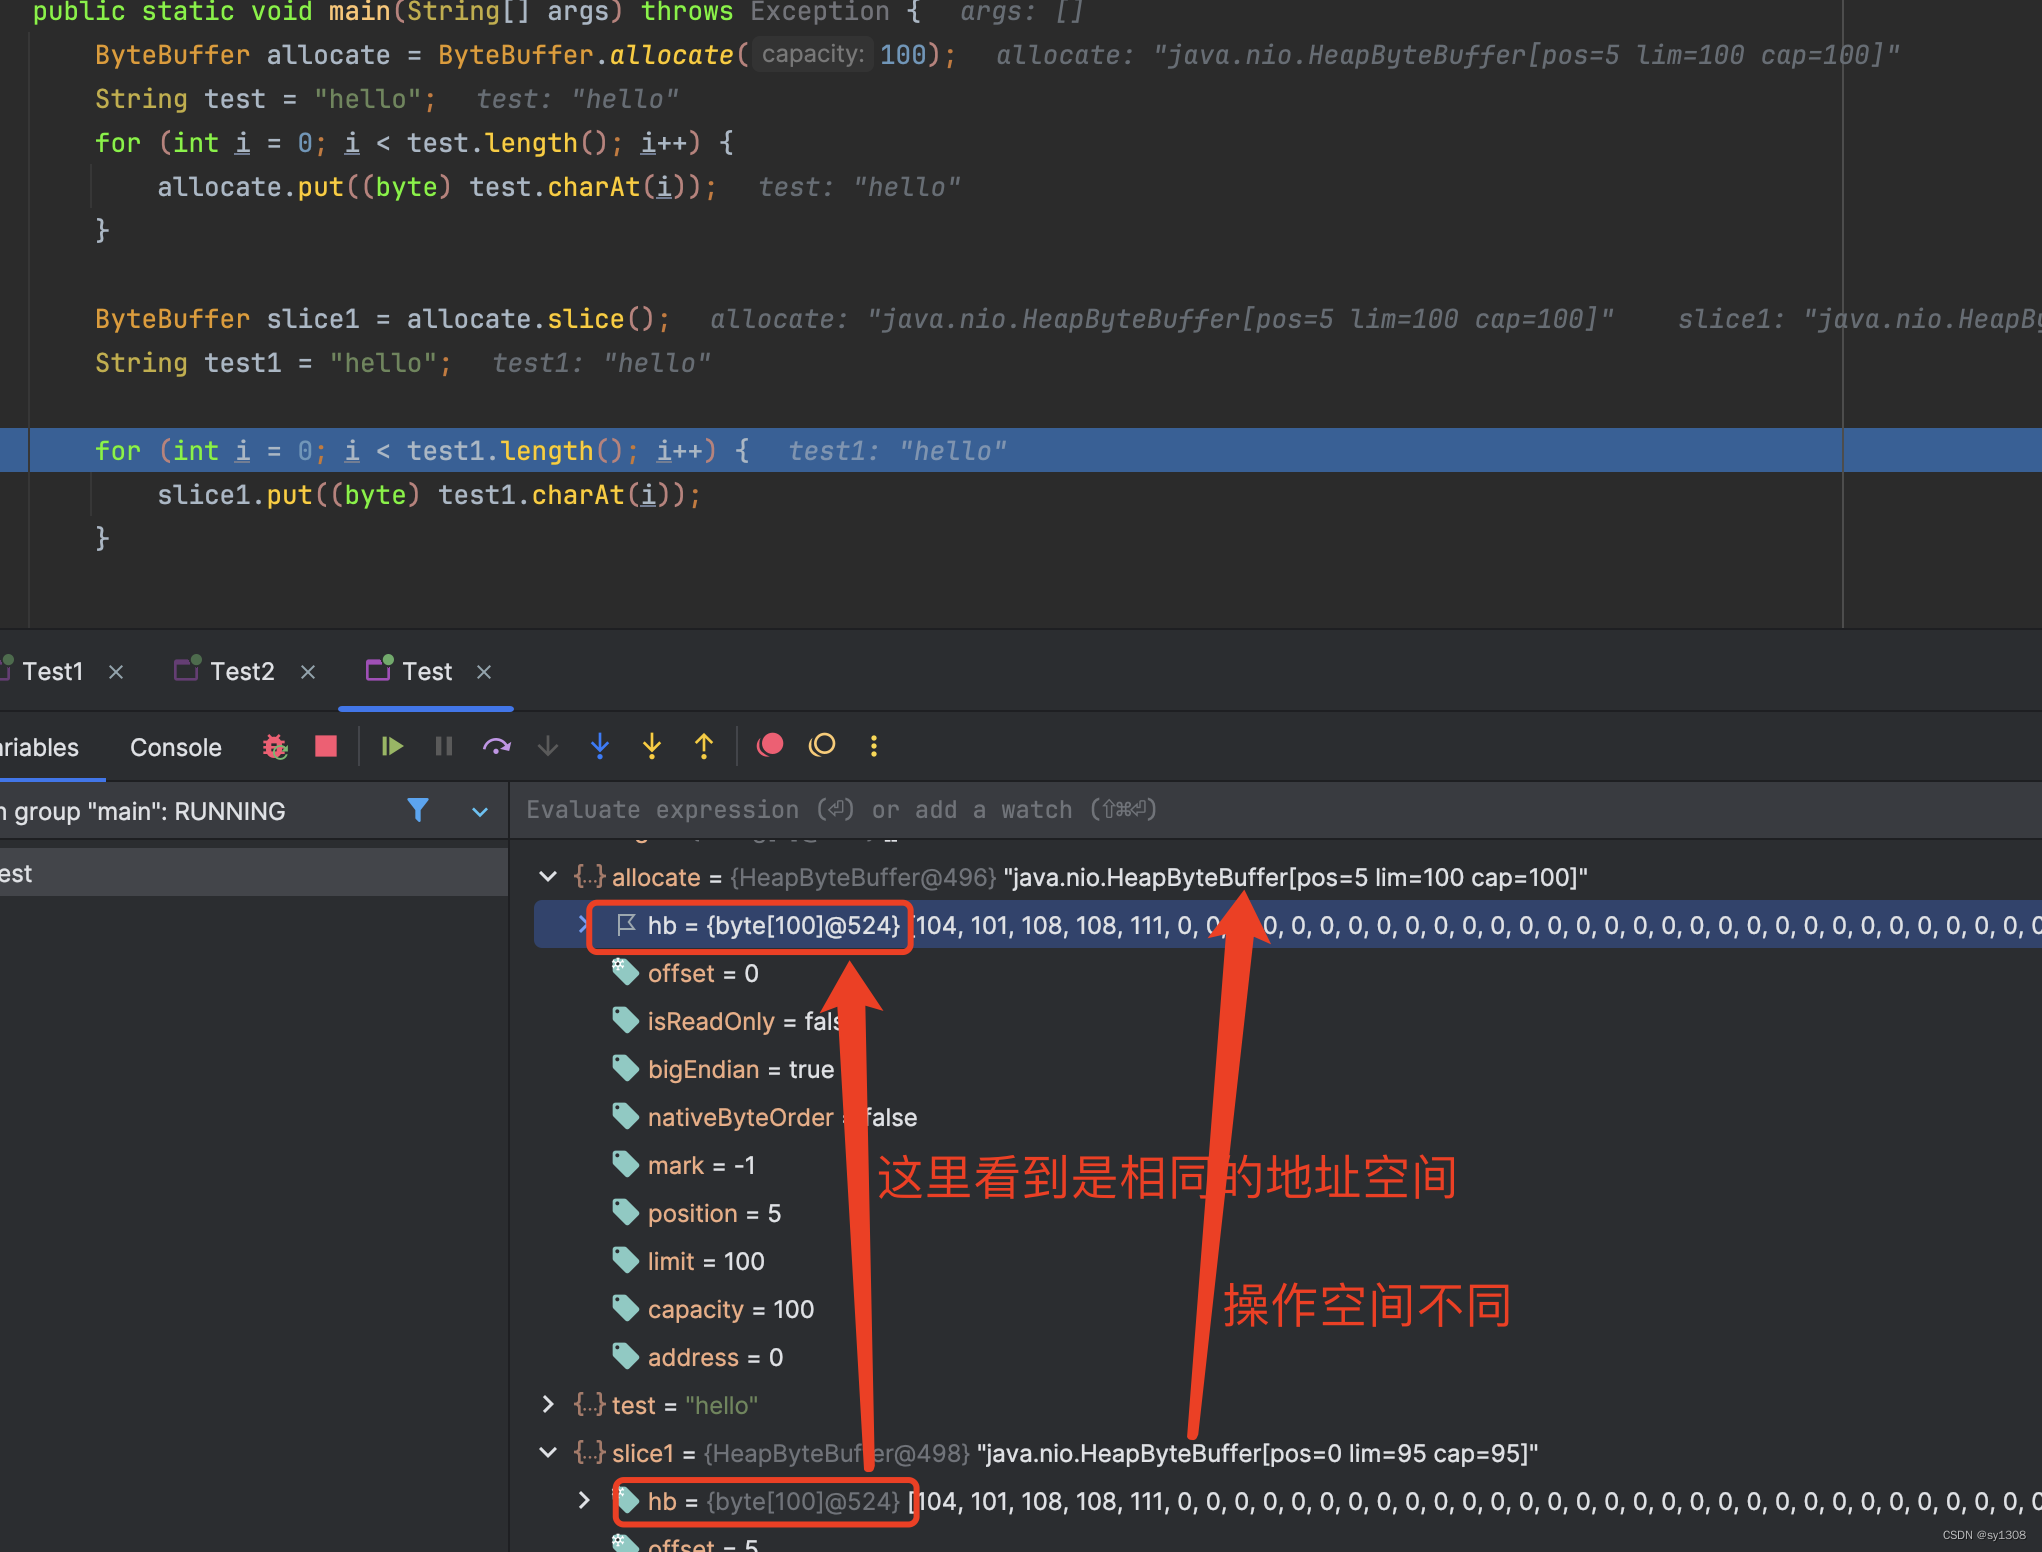Toggle the pin flag on hb variable
2042x1552 pixels.
pyautogui.click(x=626, y=926)
